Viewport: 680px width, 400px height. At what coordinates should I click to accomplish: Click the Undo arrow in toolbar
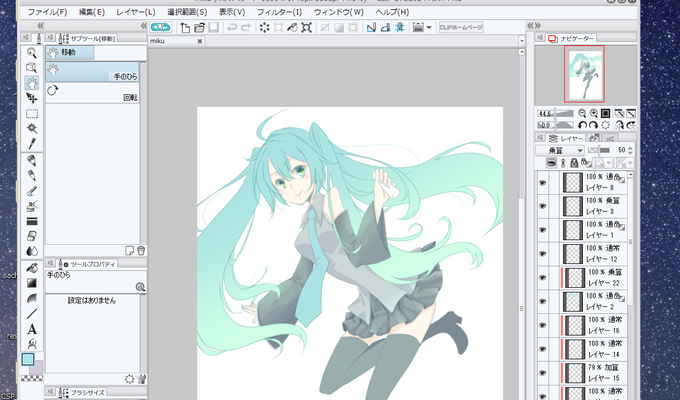point(232,28)
